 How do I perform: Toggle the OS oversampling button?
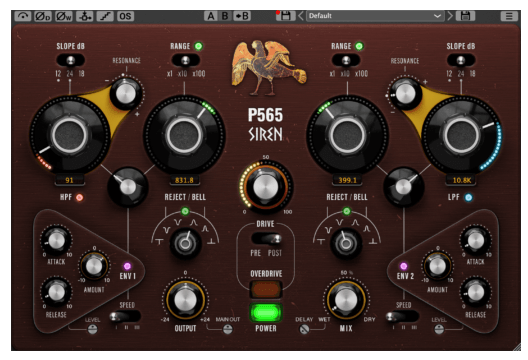pyautogui.click(x=125, y=16)
